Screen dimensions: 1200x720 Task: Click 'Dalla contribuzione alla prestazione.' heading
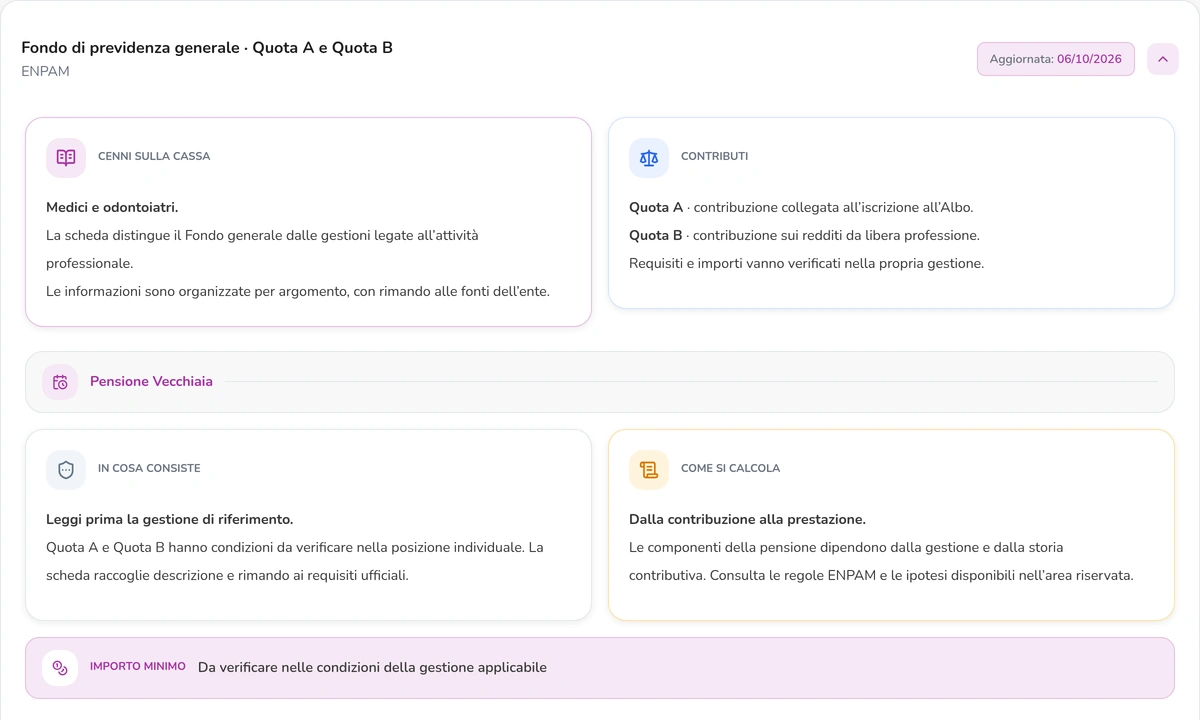click(x=747, y=520)
